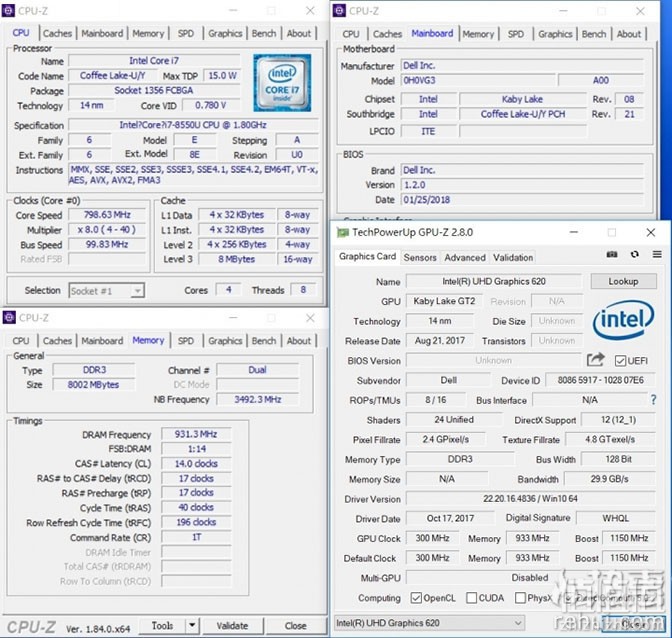This screenshot has height=638, width=672.
Task: Switch to Caches tab in CPU-Z Processor window
Action: (57, 33)
